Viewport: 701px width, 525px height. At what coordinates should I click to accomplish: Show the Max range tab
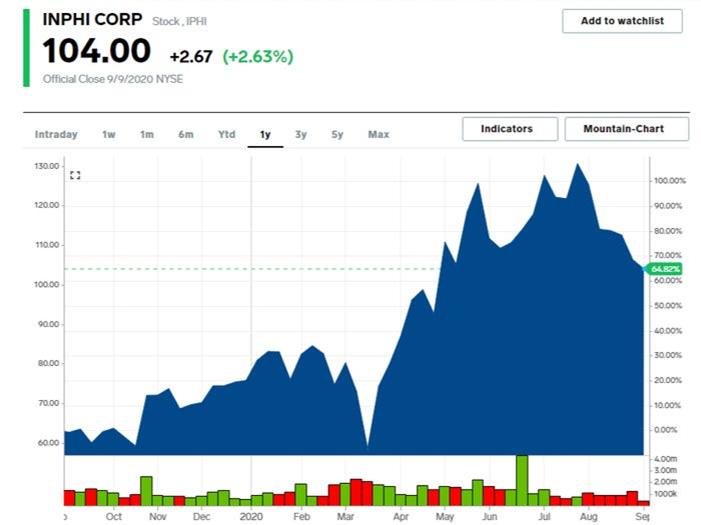tap(379, 134)
